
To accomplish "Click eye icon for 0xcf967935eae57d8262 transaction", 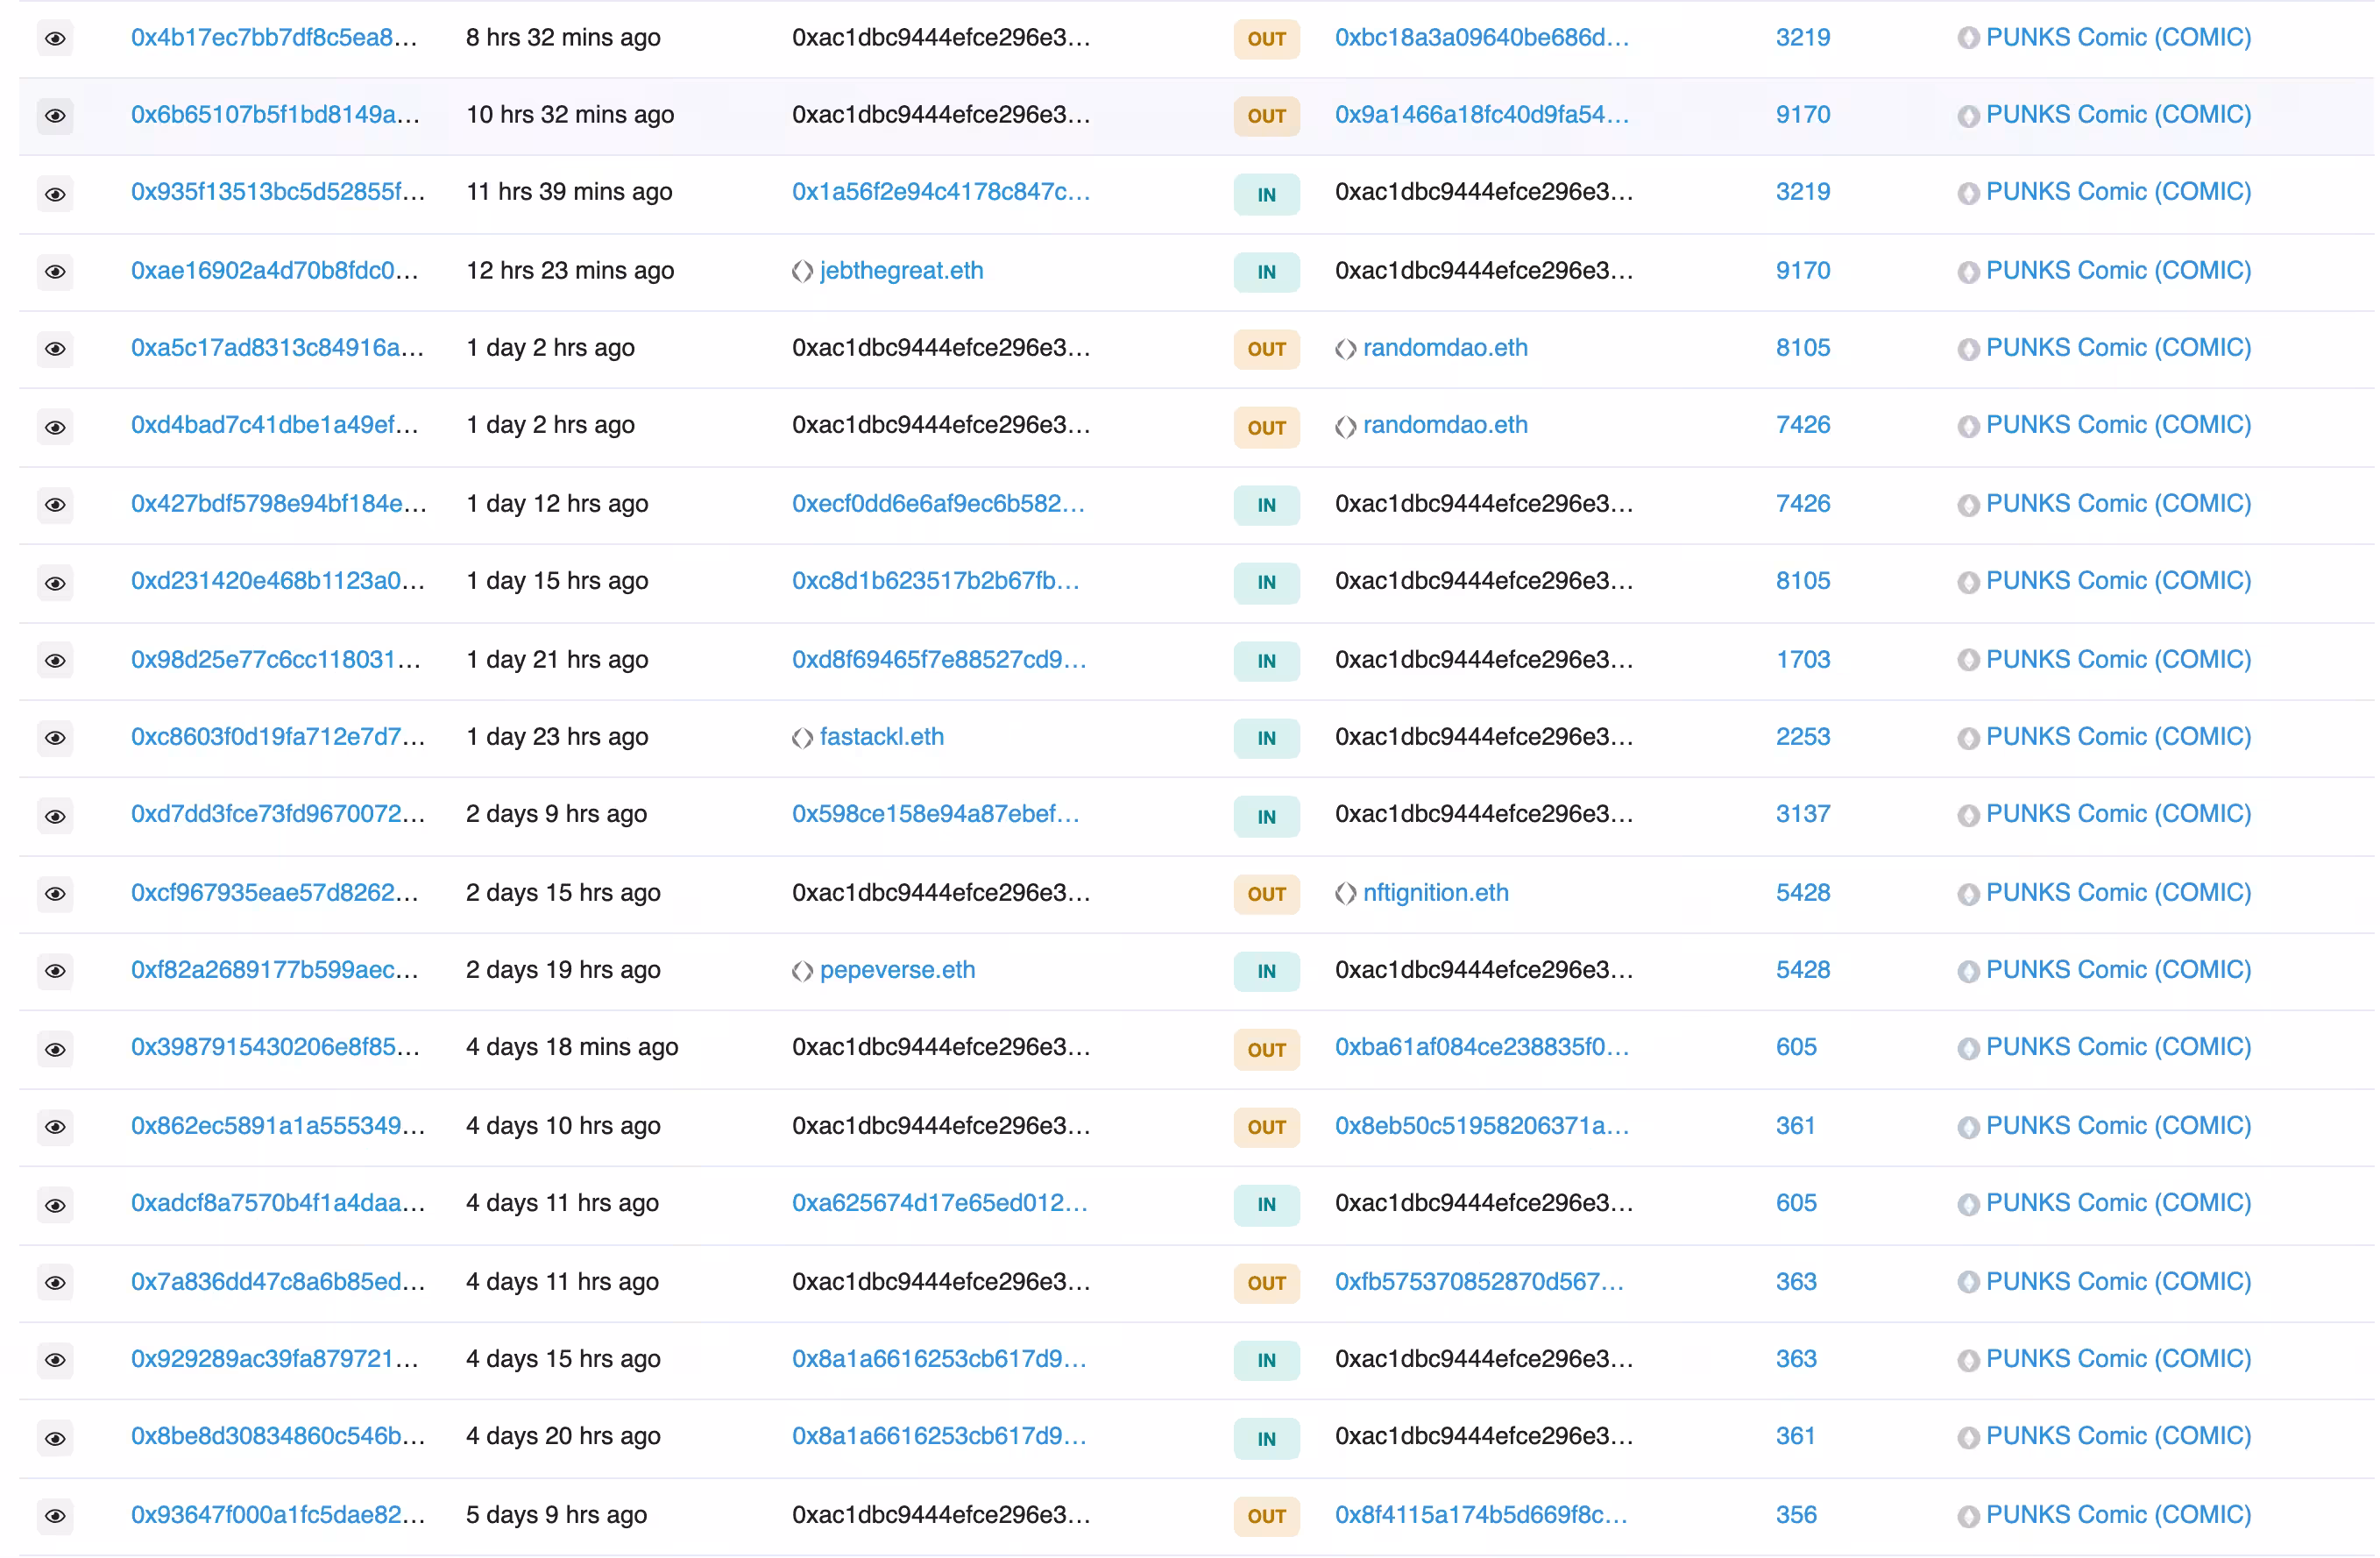I will coord(55,894).
